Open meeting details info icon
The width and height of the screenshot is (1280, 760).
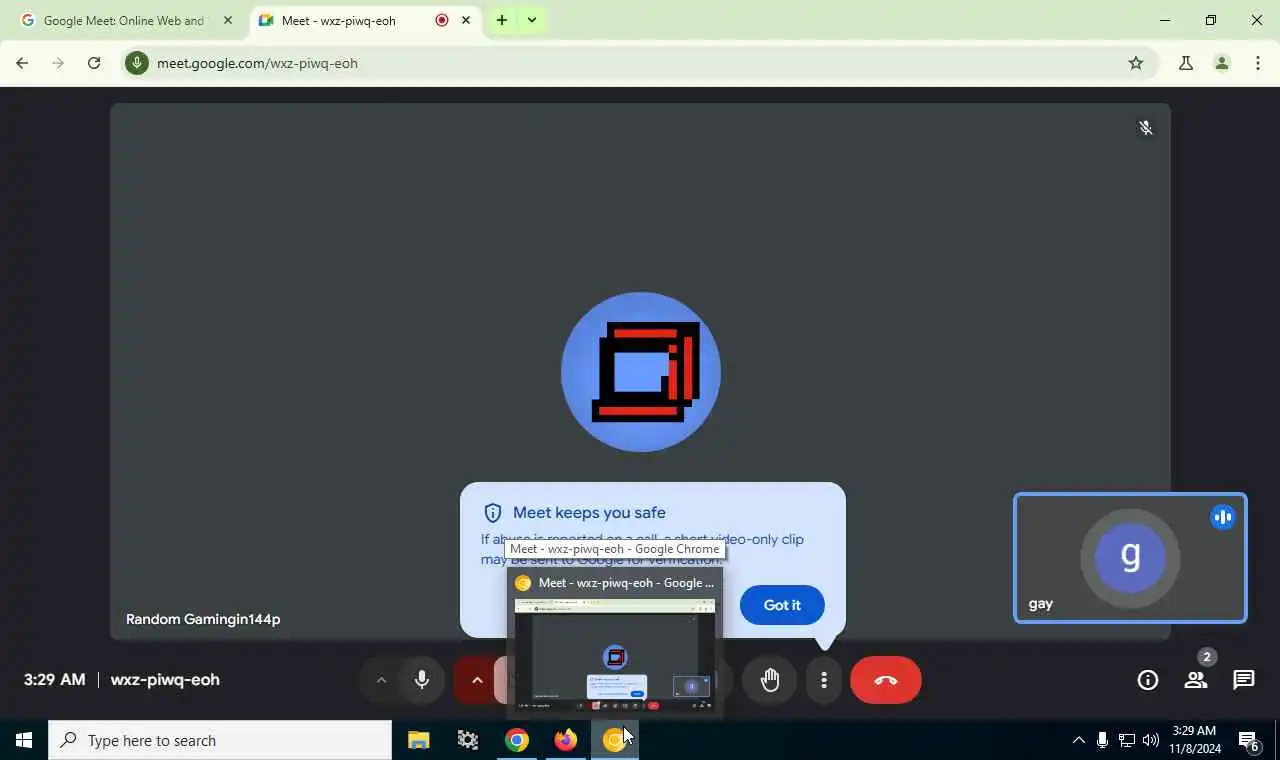(1148, 680)
